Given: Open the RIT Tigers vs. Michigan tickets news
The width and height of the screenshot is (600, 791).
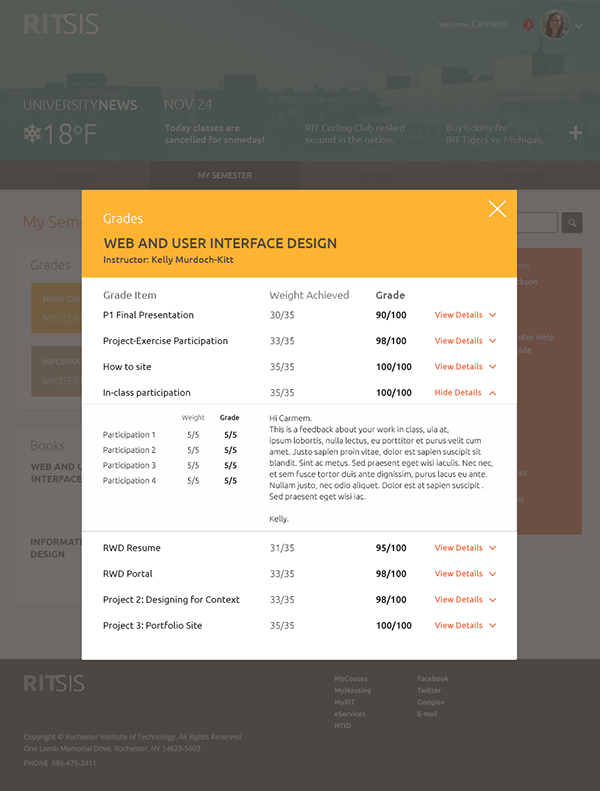Looking at the screenshot, I should (495, 134).
